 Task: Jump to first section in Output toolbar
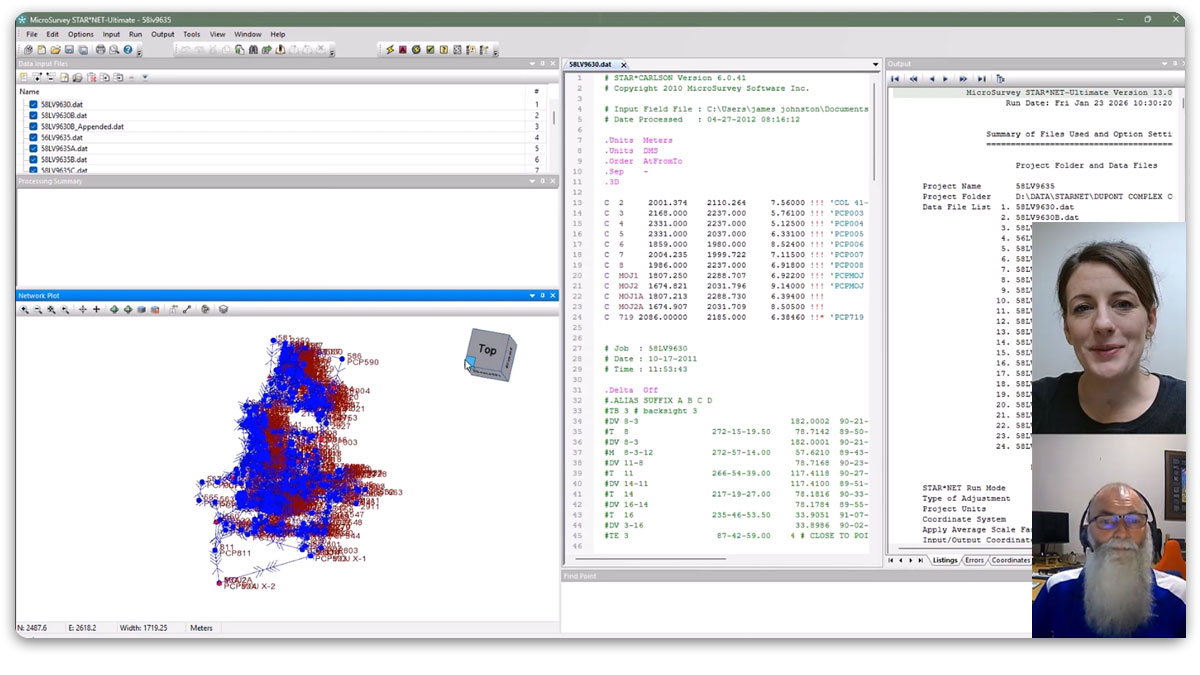(x=895, y=79)
